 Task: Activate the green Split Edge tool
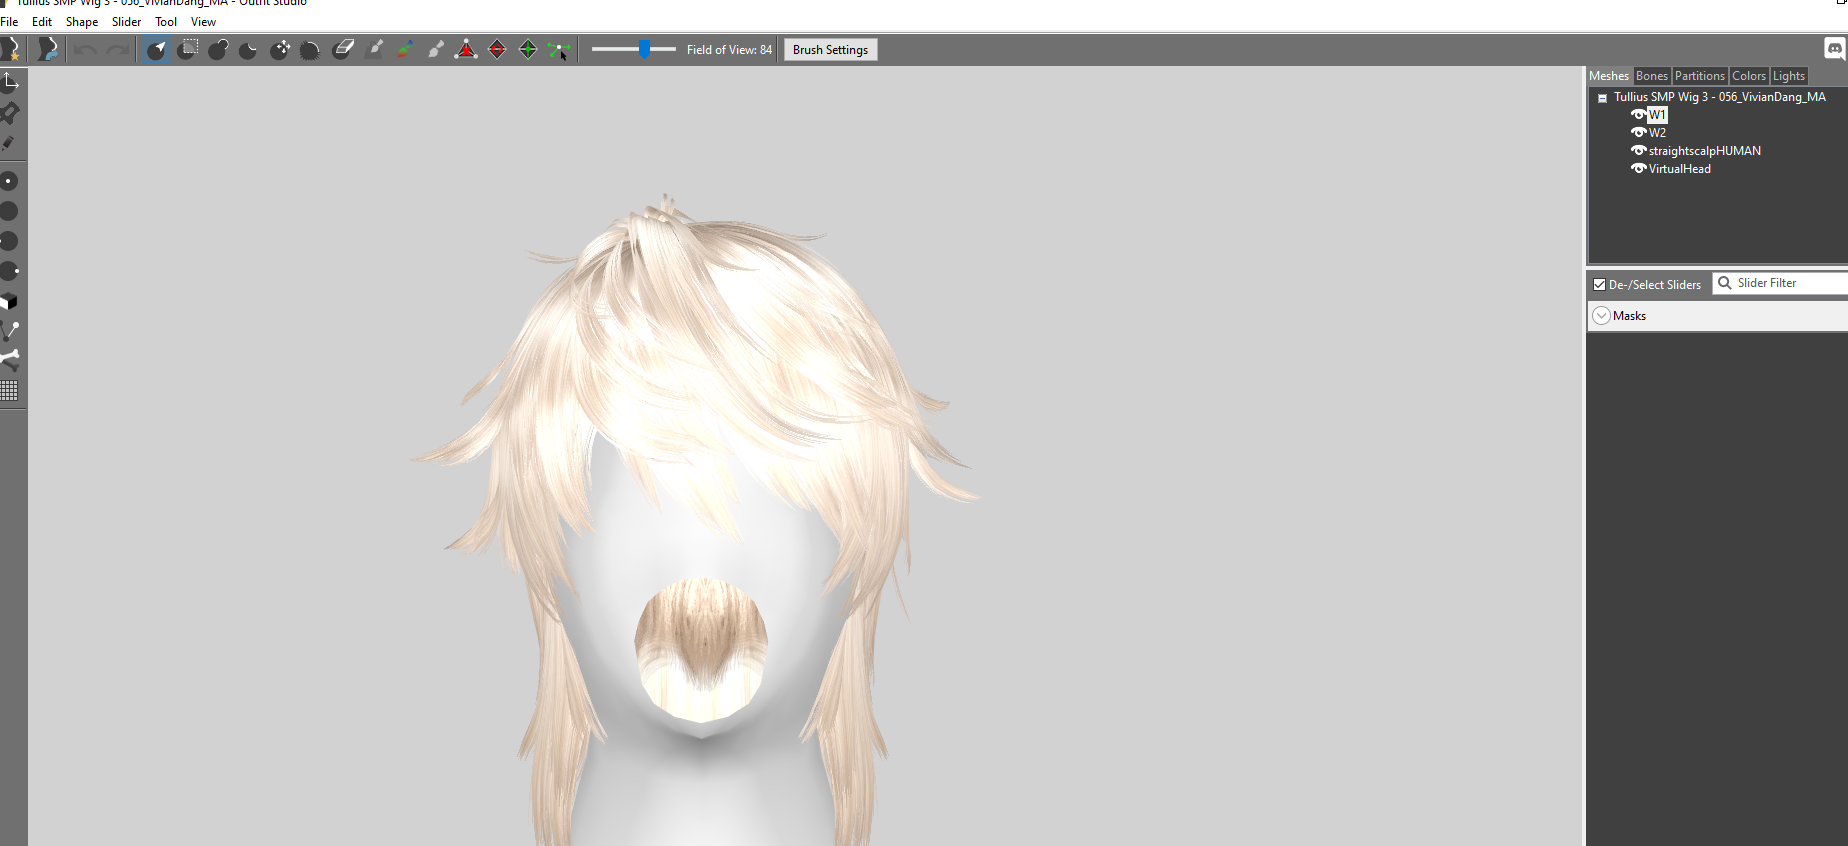pyautogui.click(x=528, y=49)
